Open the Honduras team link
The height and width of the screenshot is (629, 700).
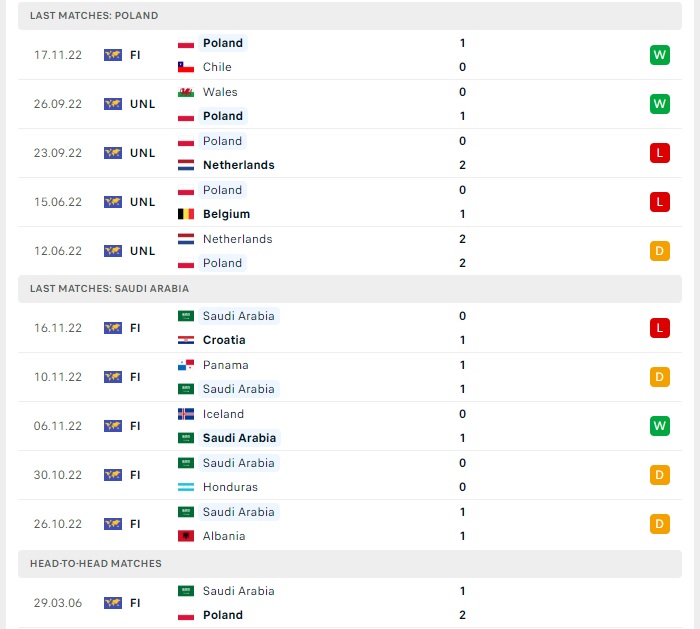pyautogui.click(x=230, y=487)
